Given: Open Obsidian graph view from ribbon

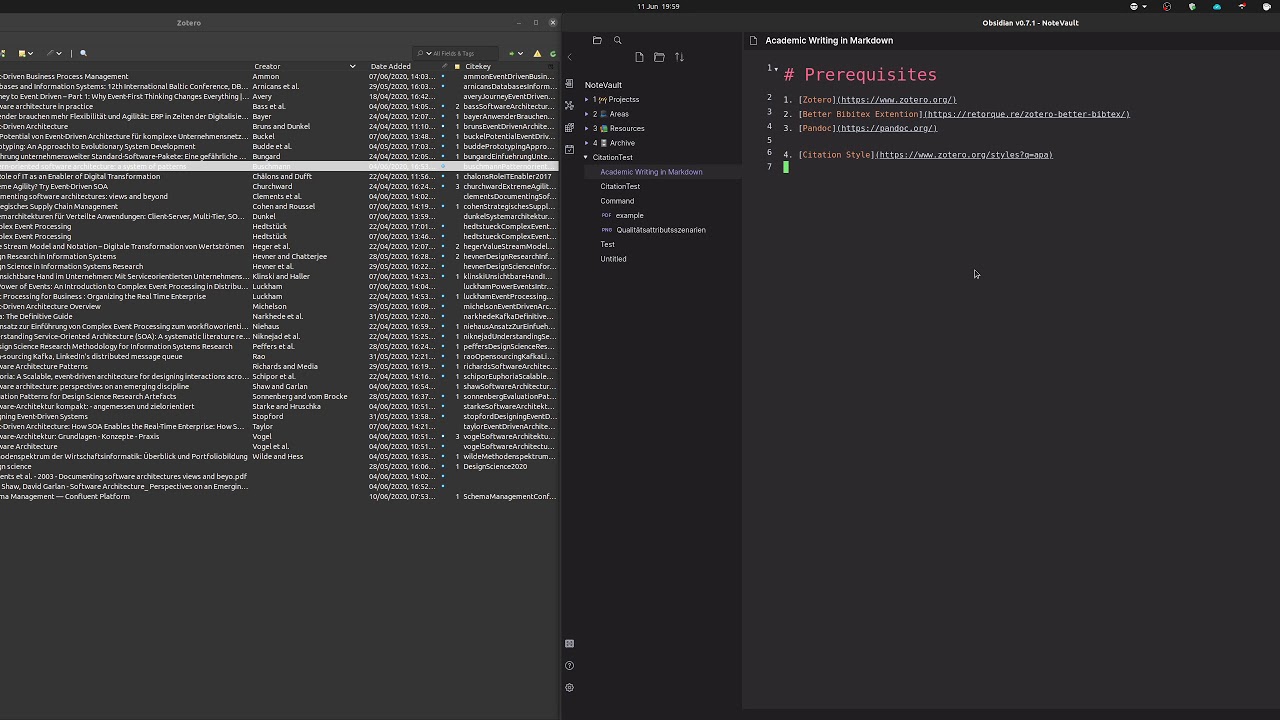Looking at the screenshot, I should coord(569,105).
